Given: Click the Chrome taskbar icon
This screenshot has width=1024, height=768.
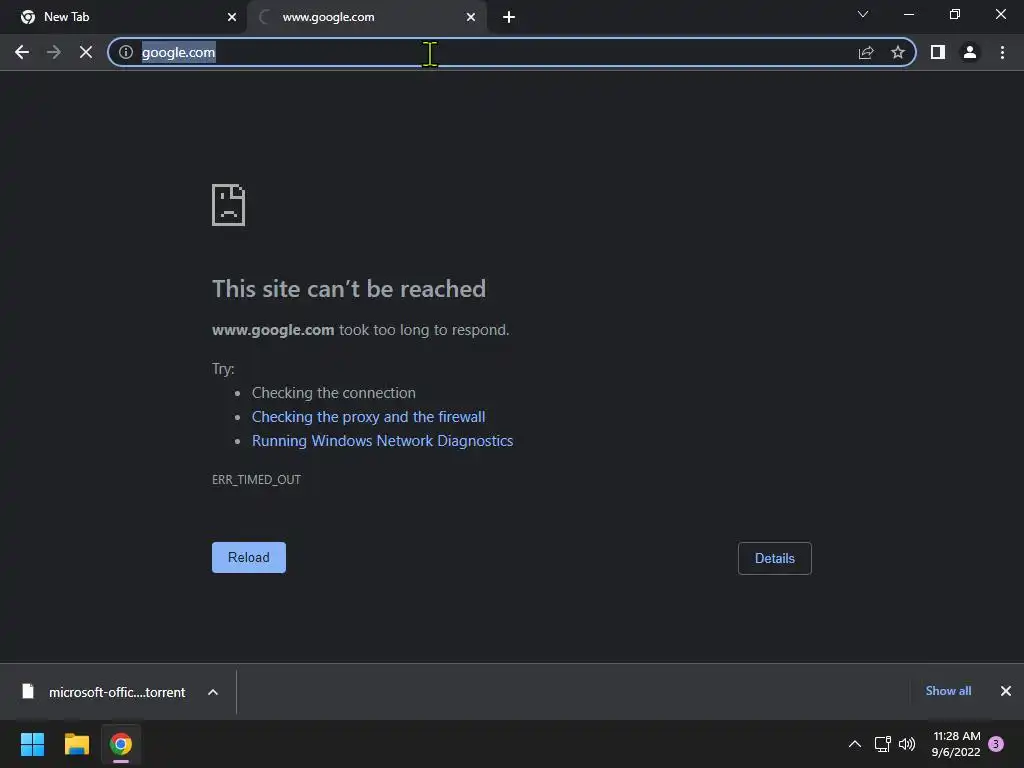Looking at the screenshot, I should (121, 744).
